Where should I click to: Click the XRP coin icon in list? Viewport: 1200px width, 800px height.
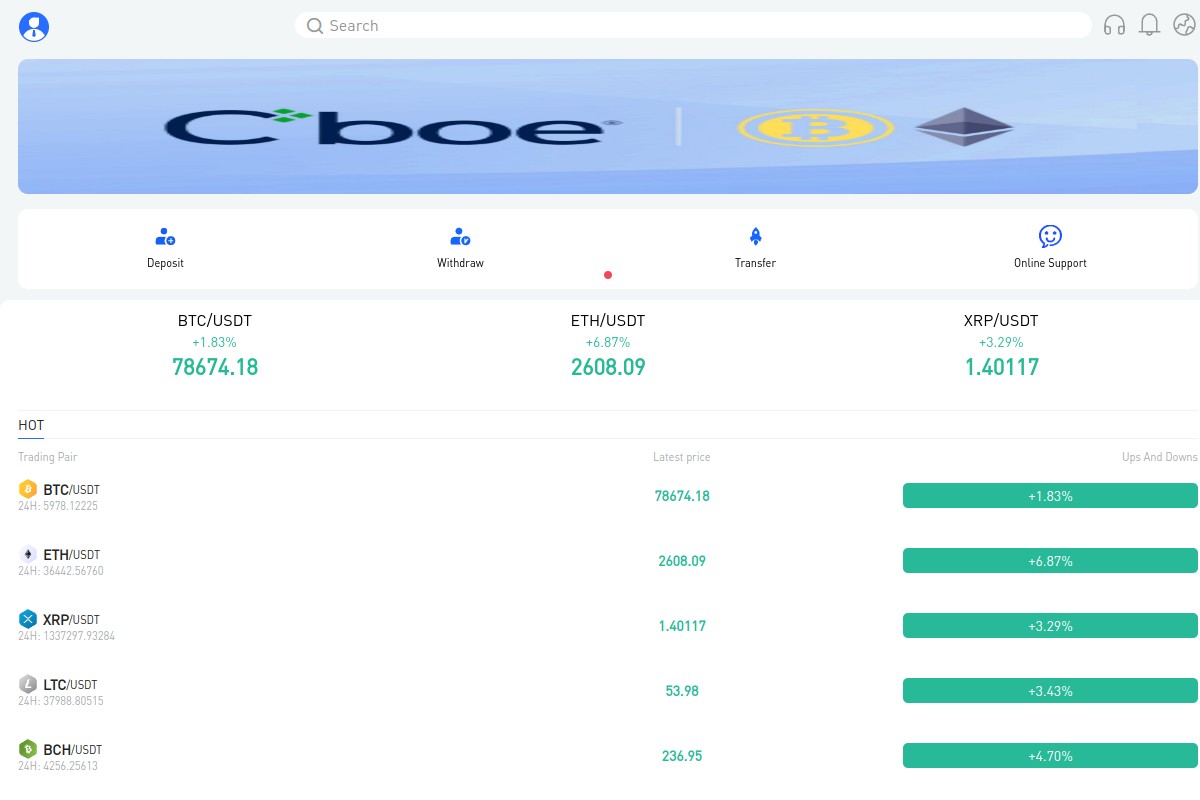pos(28,619)
